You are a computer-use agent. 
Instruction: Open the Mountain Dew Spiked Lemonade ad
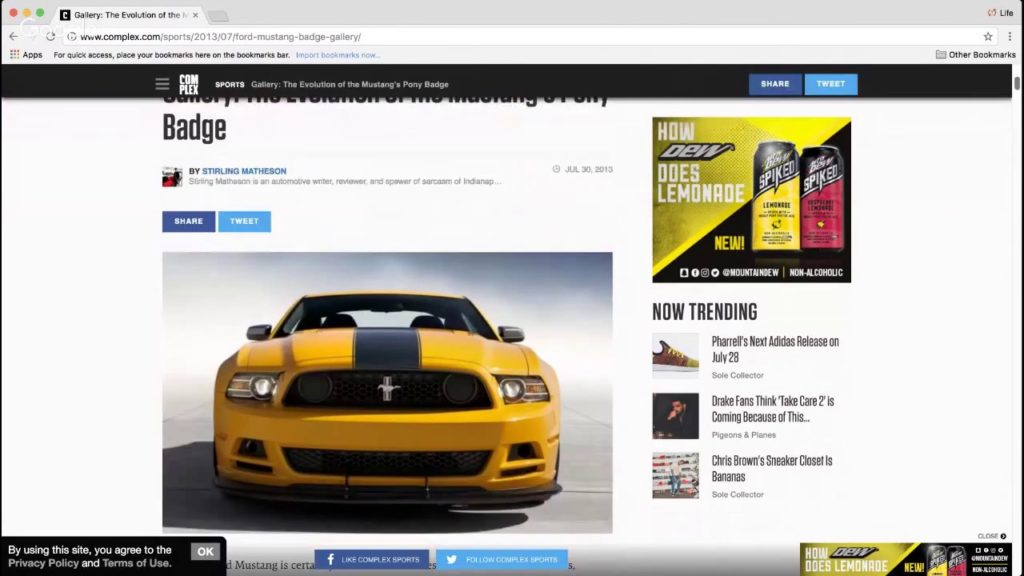click(752, 200)
